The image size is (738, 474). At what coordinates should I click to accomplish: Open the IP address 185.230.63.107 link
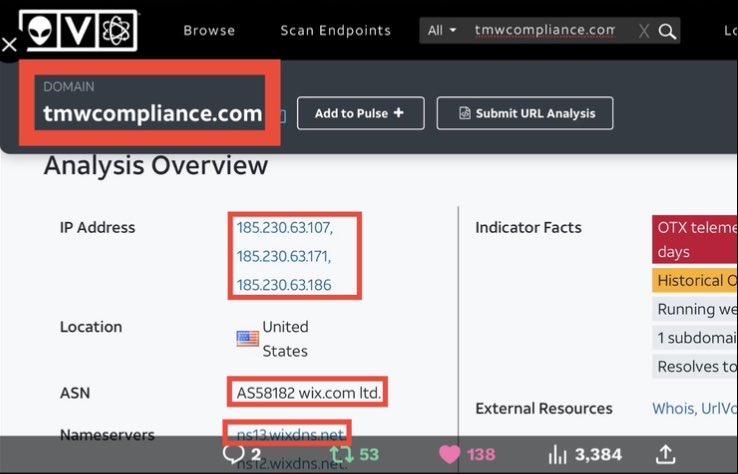pyautogui.click(x=284, y=227)
